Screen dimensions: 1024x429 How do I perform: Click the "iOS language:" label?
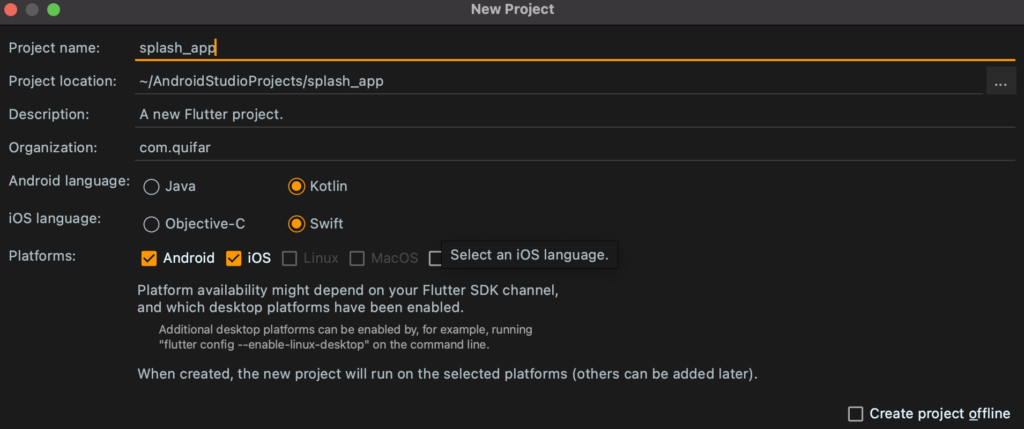tap(55, 218)
